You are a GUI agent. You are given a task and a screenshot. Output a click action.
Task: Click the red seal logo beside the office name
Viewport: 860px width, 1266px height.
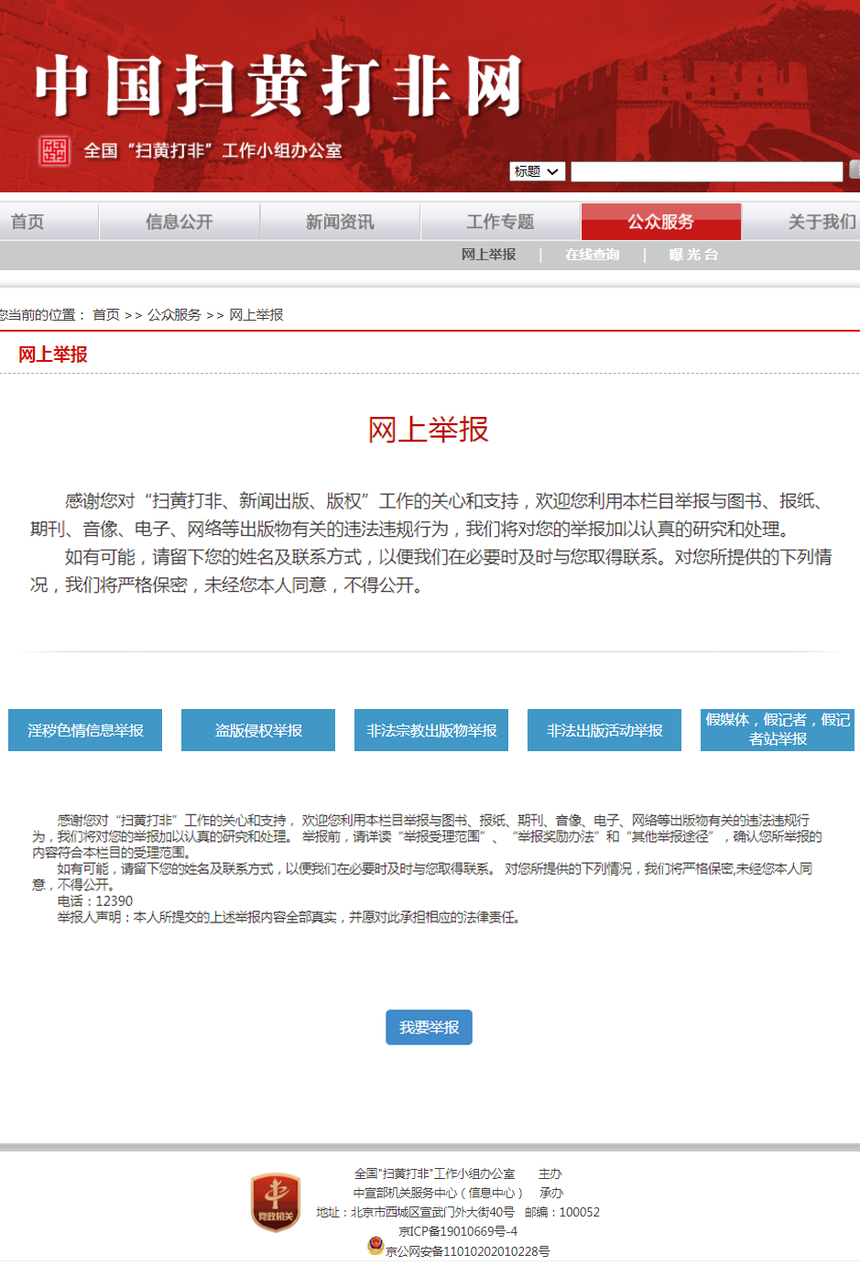click(54, 151)
